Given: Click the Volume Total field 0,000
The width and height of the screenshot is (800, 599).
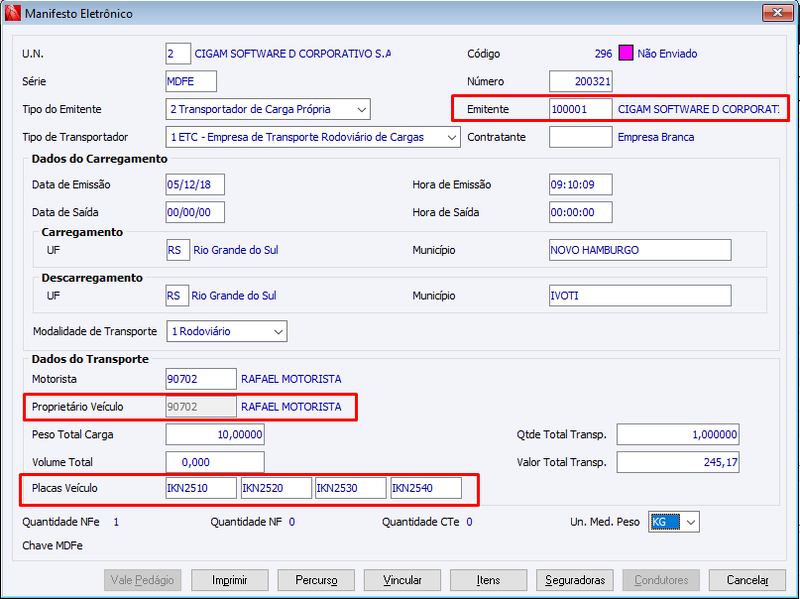Looking at the screenshot, I should (215, 462).
